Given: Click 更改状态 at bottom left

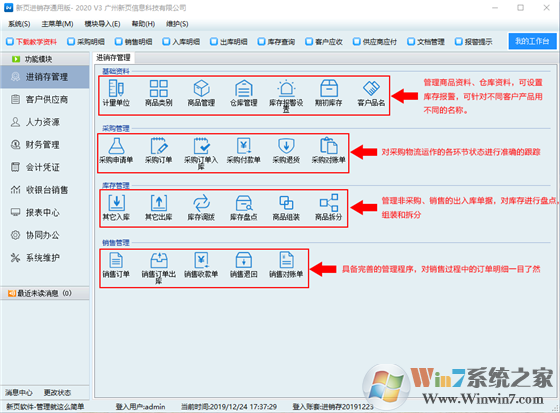Looking at the screenshot, I should point(57,393).
